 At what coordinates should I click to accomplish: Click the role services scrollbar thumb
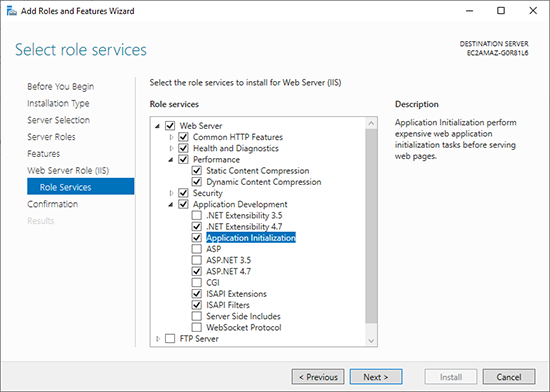point(371,226)
